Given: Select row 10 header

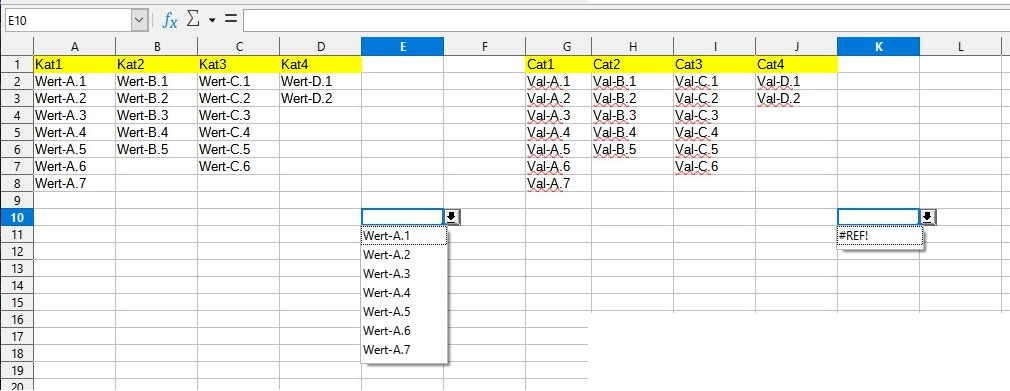Looking at the screenshot, I should (17, 217).
